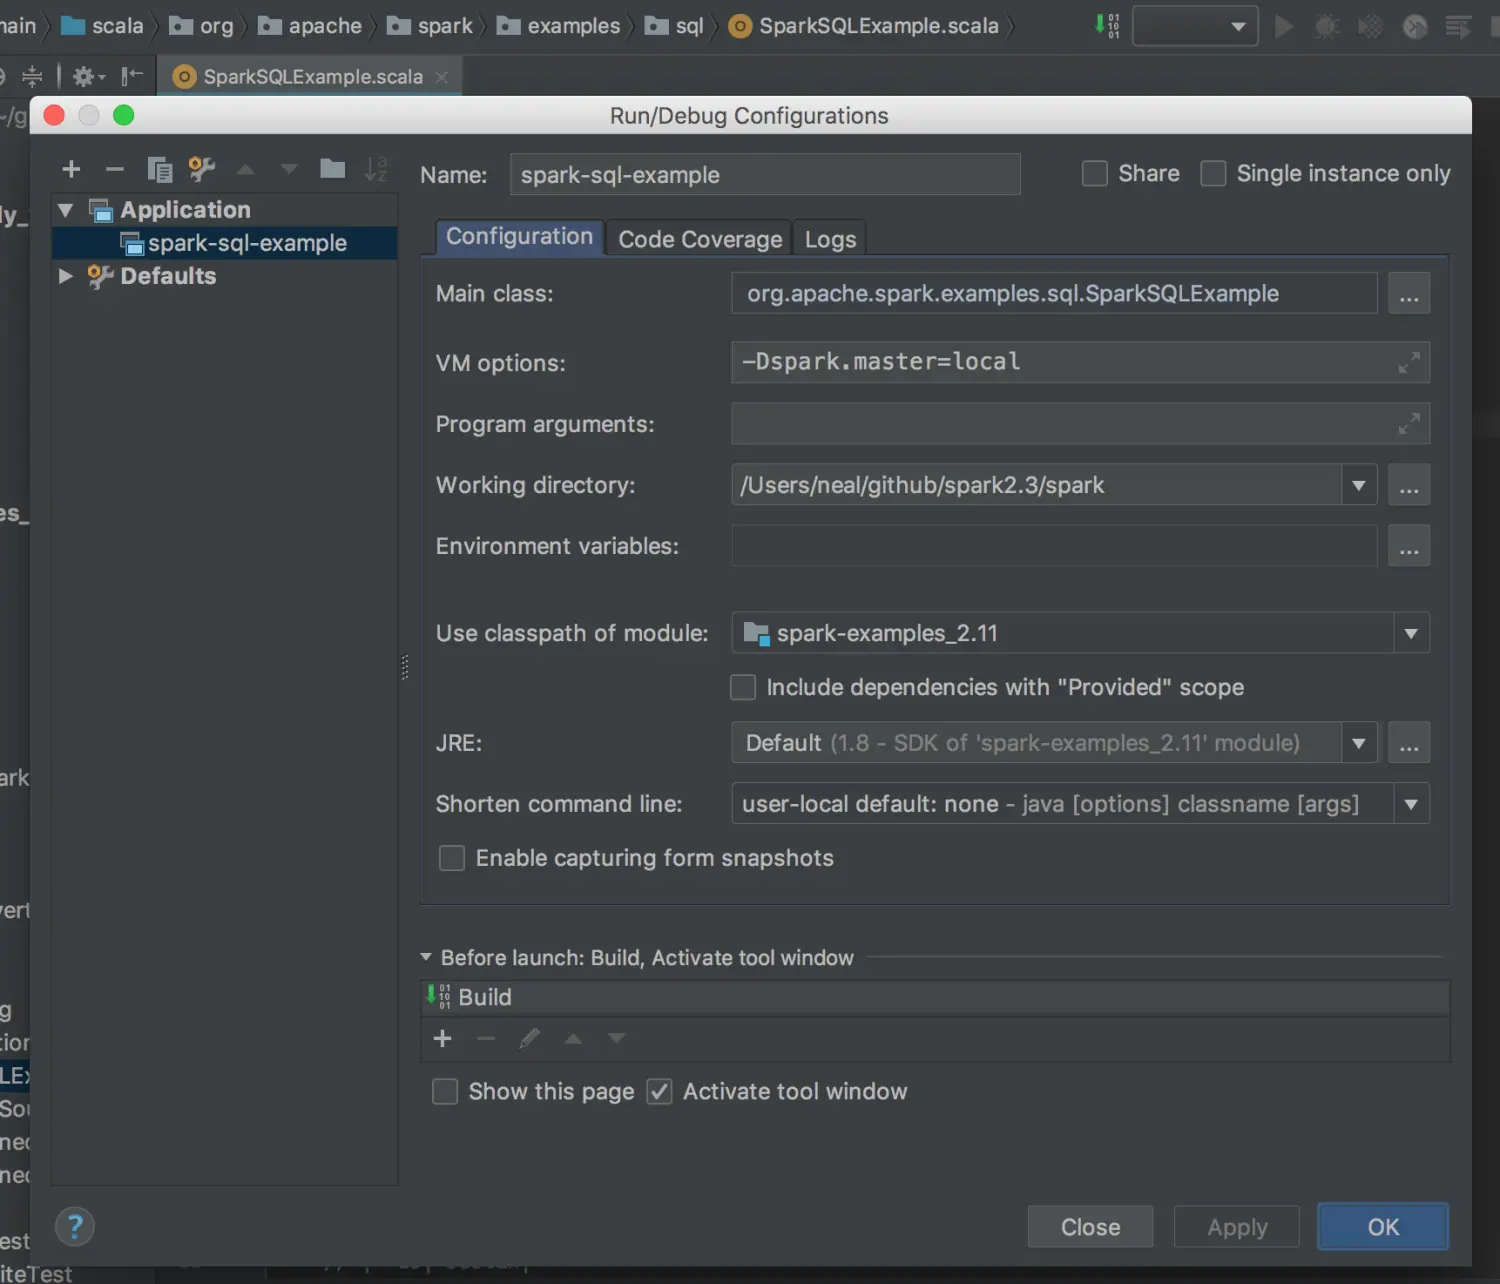This screenshot has width=1500, height=1284.
Task: Open the JRE dropdown list
Action: click(1359, 743)
